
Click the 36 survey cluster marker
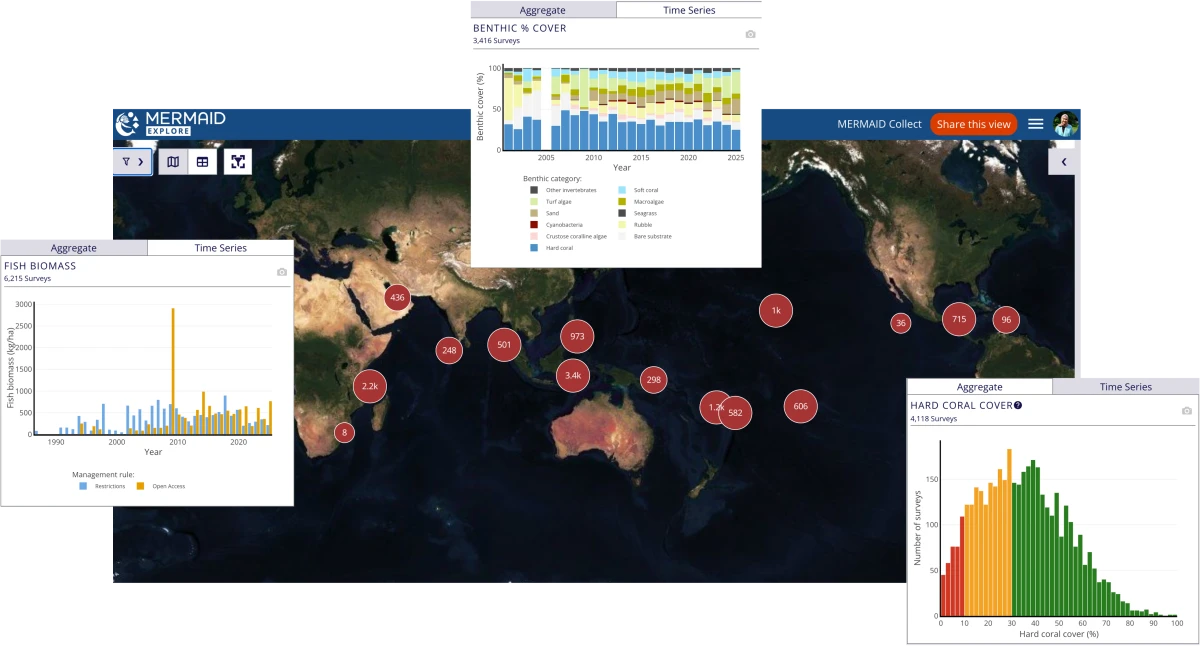point(901,323)
